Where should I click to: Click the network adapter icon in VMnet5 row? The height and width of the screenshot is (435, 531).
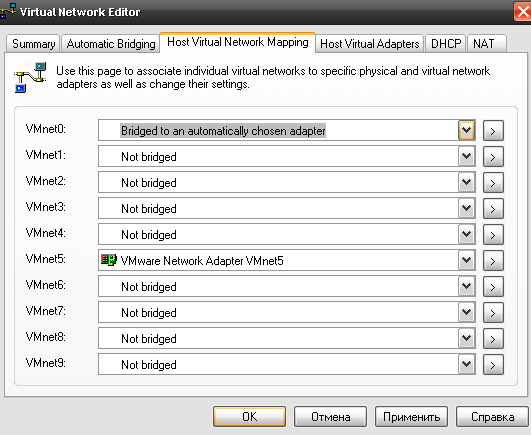coord(109,260)
